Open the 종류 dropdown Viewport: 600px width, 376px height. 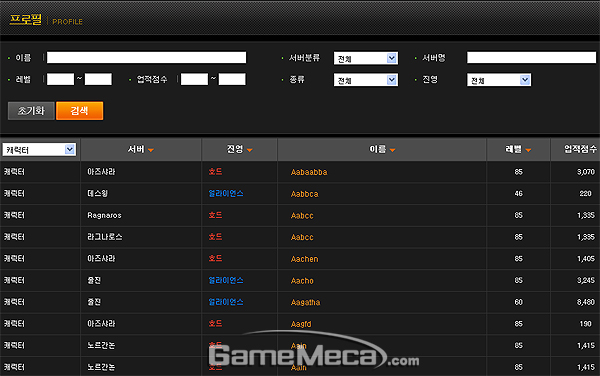point(366,80)
